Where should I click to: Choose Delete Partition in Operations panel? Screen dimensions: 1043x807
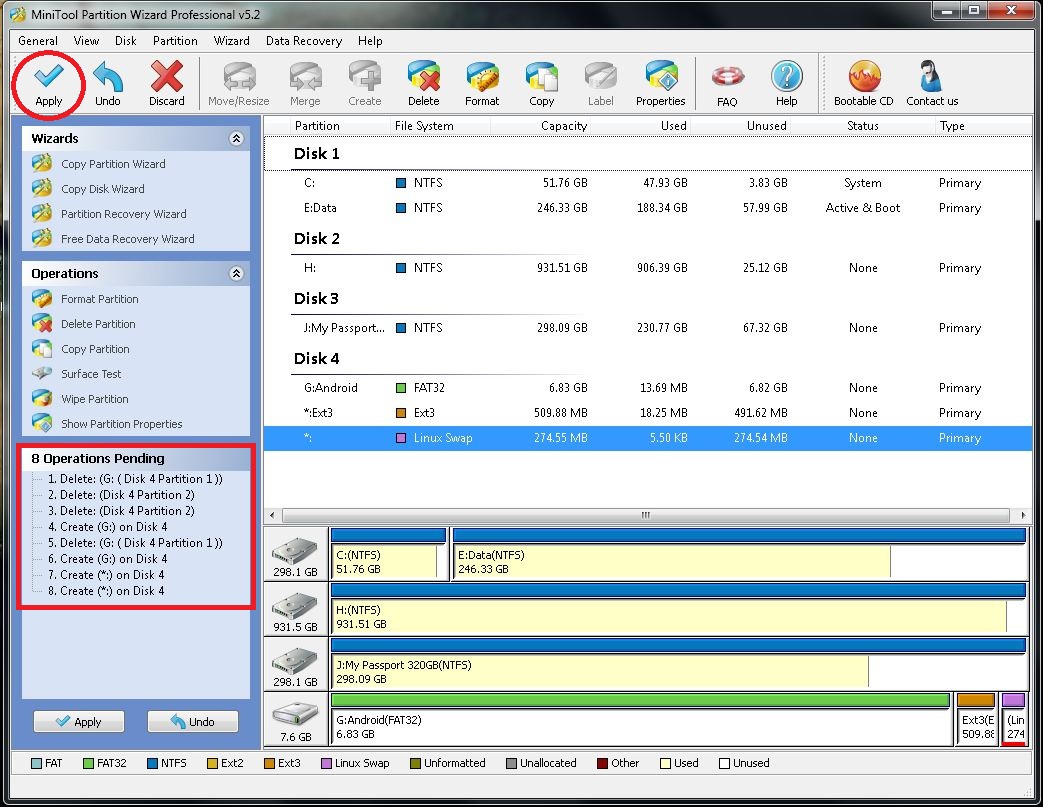[98, 324]
